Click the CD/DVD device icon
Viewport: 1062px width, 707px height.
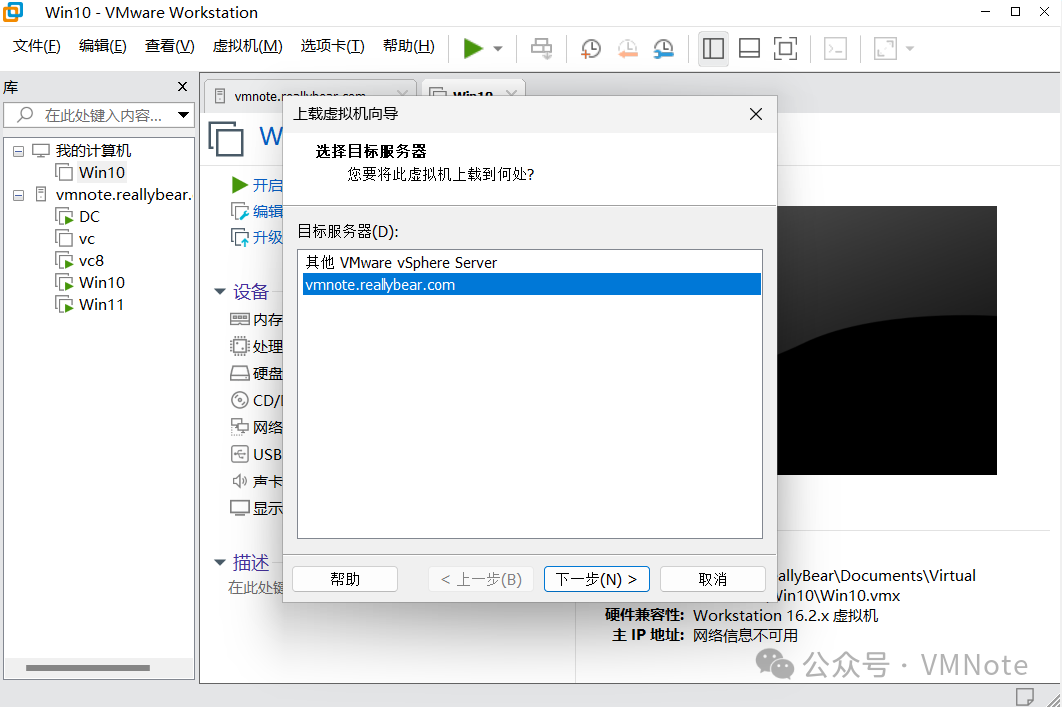point(240,400)
